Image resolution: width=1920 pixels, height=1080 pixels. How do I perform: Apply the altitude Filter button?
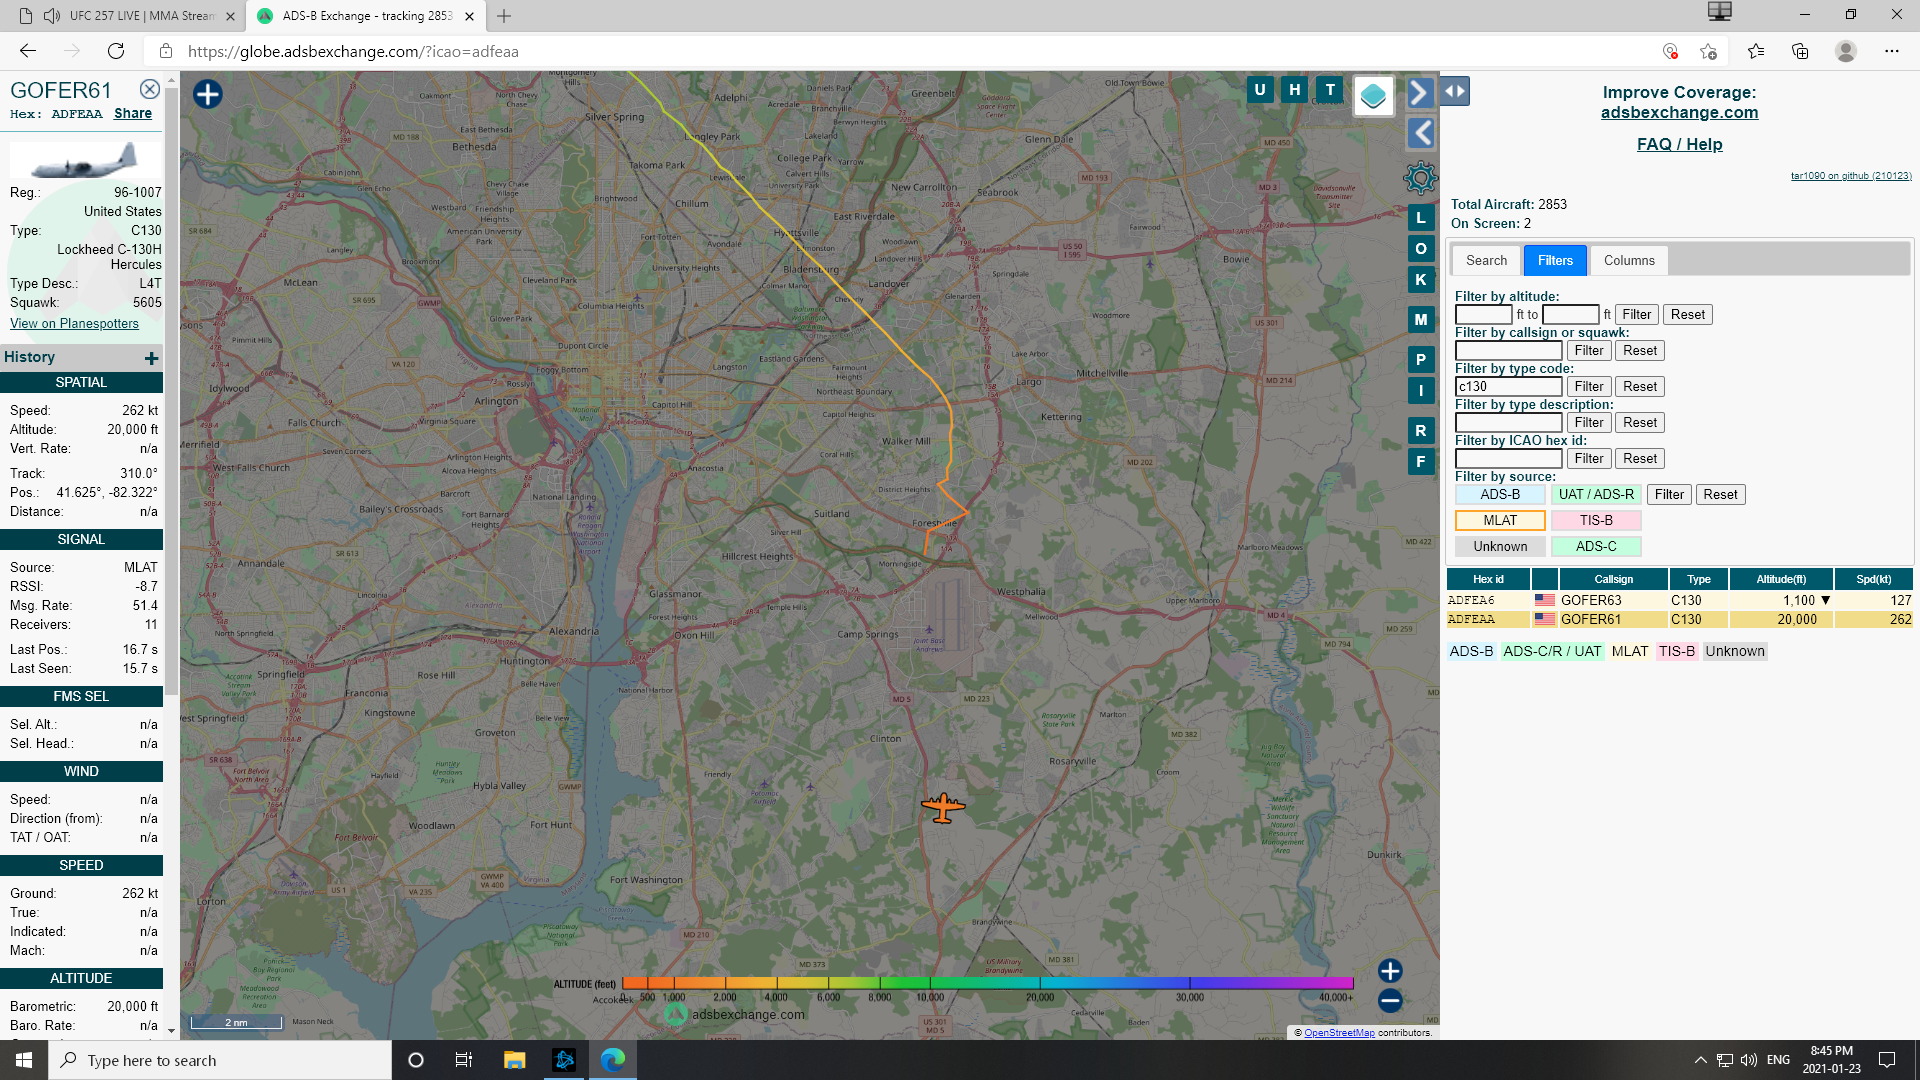(x=1636, y=315)
